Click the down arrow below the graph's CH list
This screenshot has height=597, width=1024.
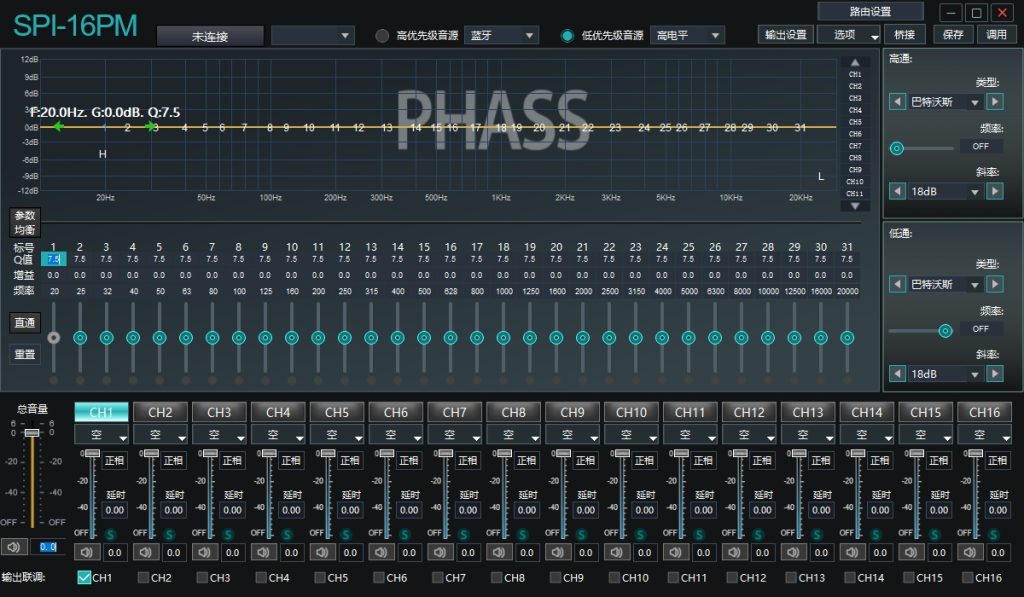pyautogui.click(x=855, y=206)
